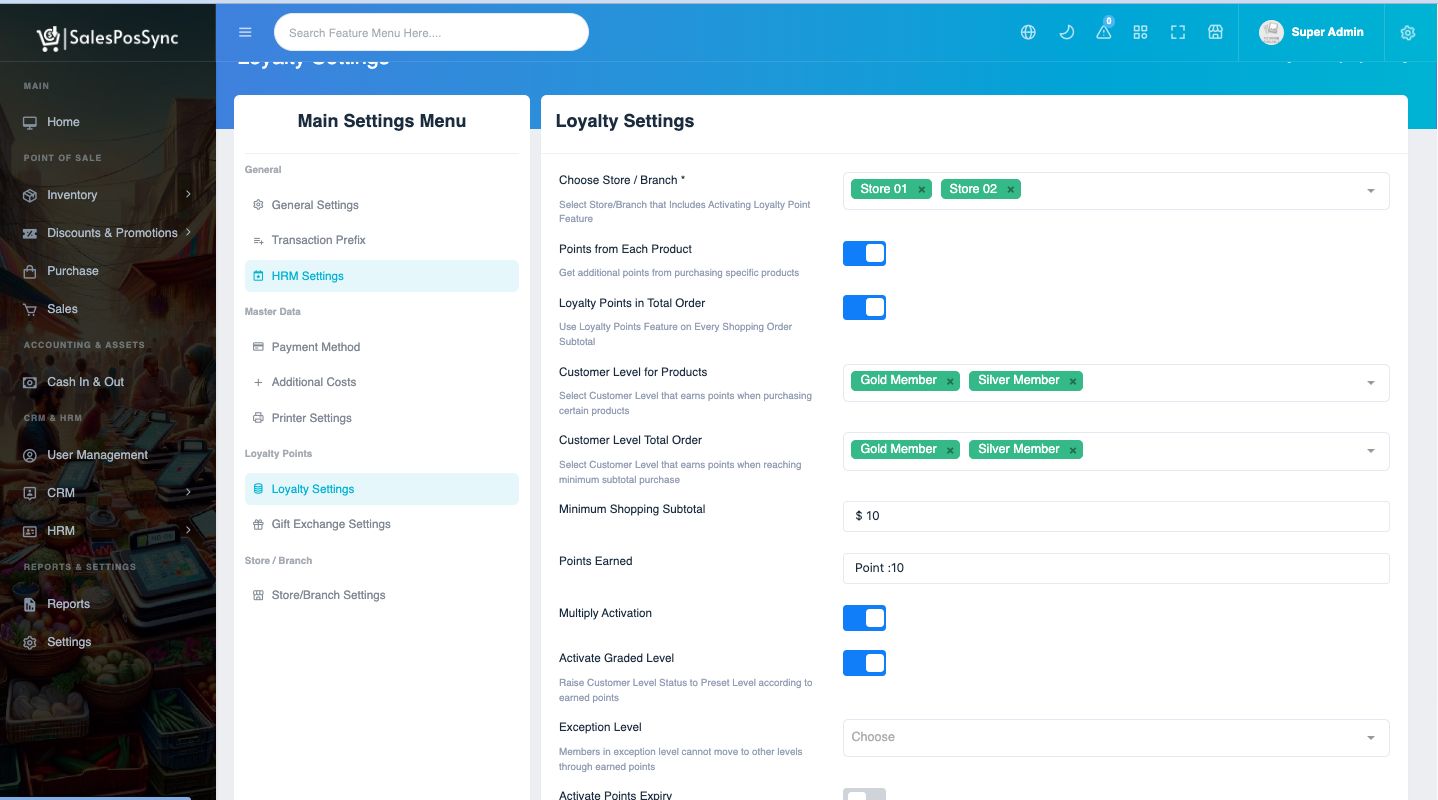Click the Minimum Shopping Subtotal field
Viewport: 1438px width, 800px height.
[1115, 516]
